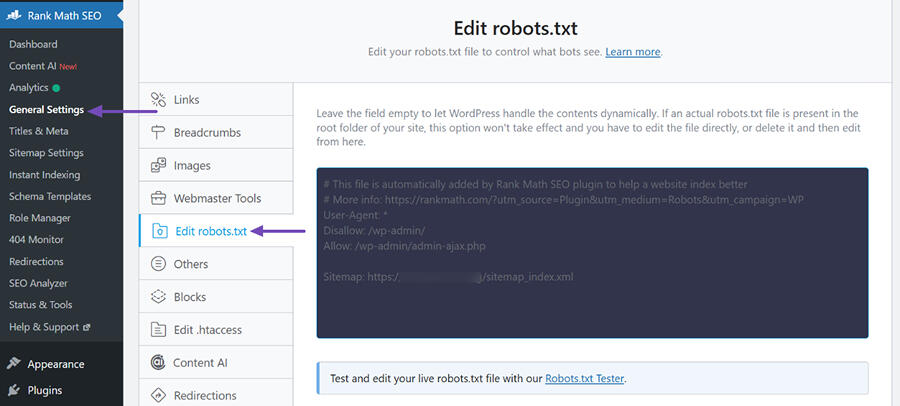This screenshot has height=406, width=900.
Task: Click the Edit .htaccess document icon
Action: click(x=158, y=330)
